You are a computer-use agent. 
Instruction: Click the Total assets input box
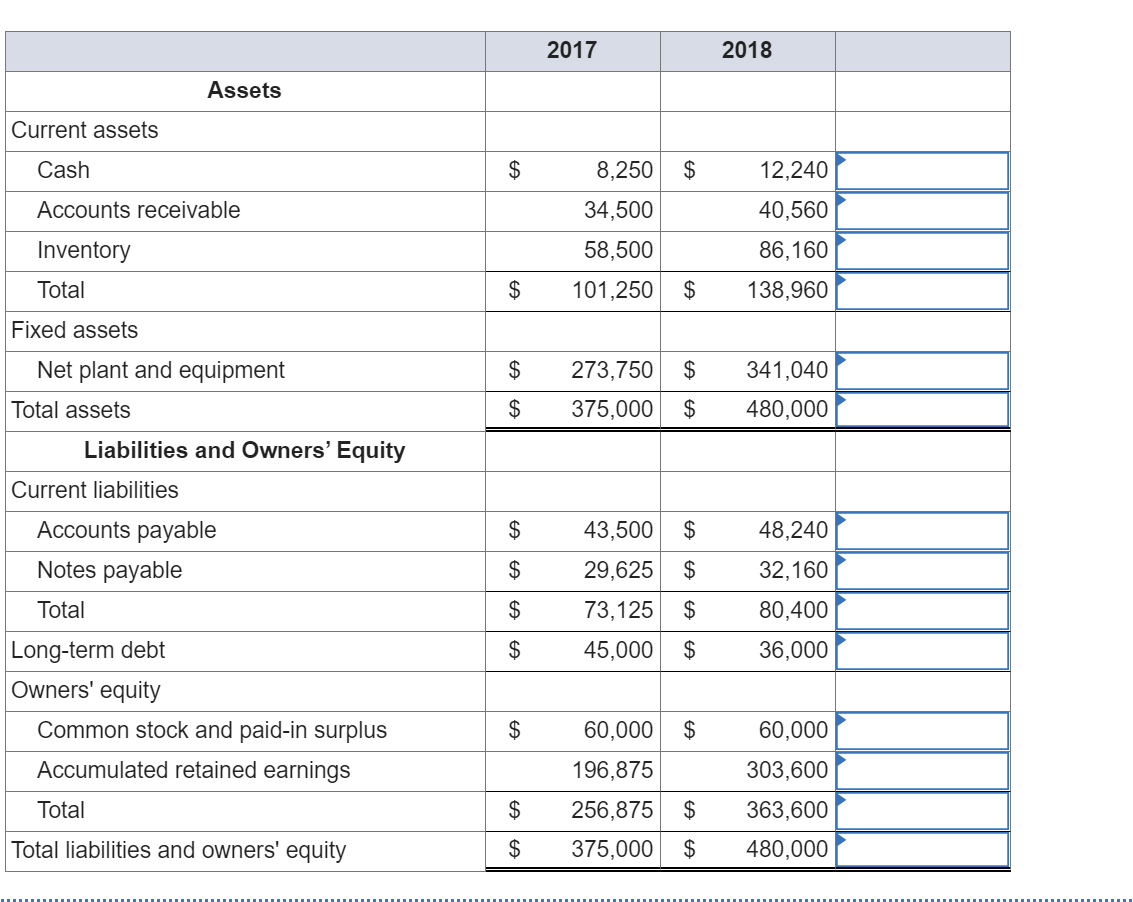pyautogui.click(x=922, y=410)
